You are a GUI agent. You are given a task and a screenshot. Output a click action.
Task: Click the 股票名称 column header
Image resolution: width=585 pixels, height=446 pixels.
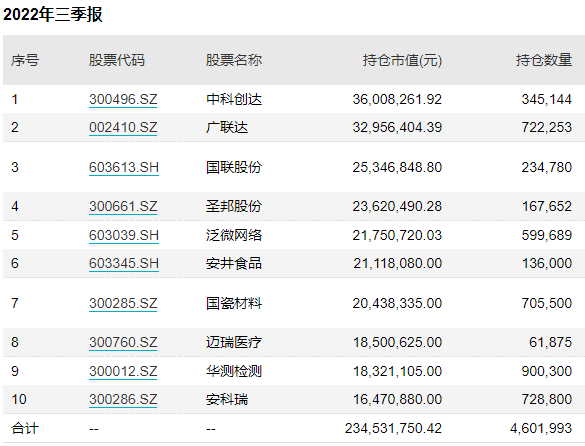coord(234,60)
